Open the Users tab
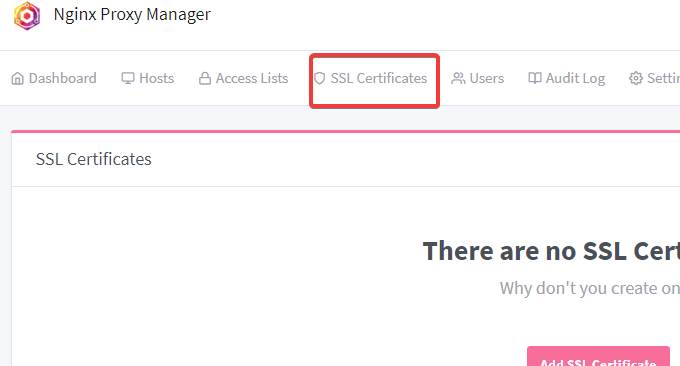This screenshot has width=680, height=366. [477, 78]
